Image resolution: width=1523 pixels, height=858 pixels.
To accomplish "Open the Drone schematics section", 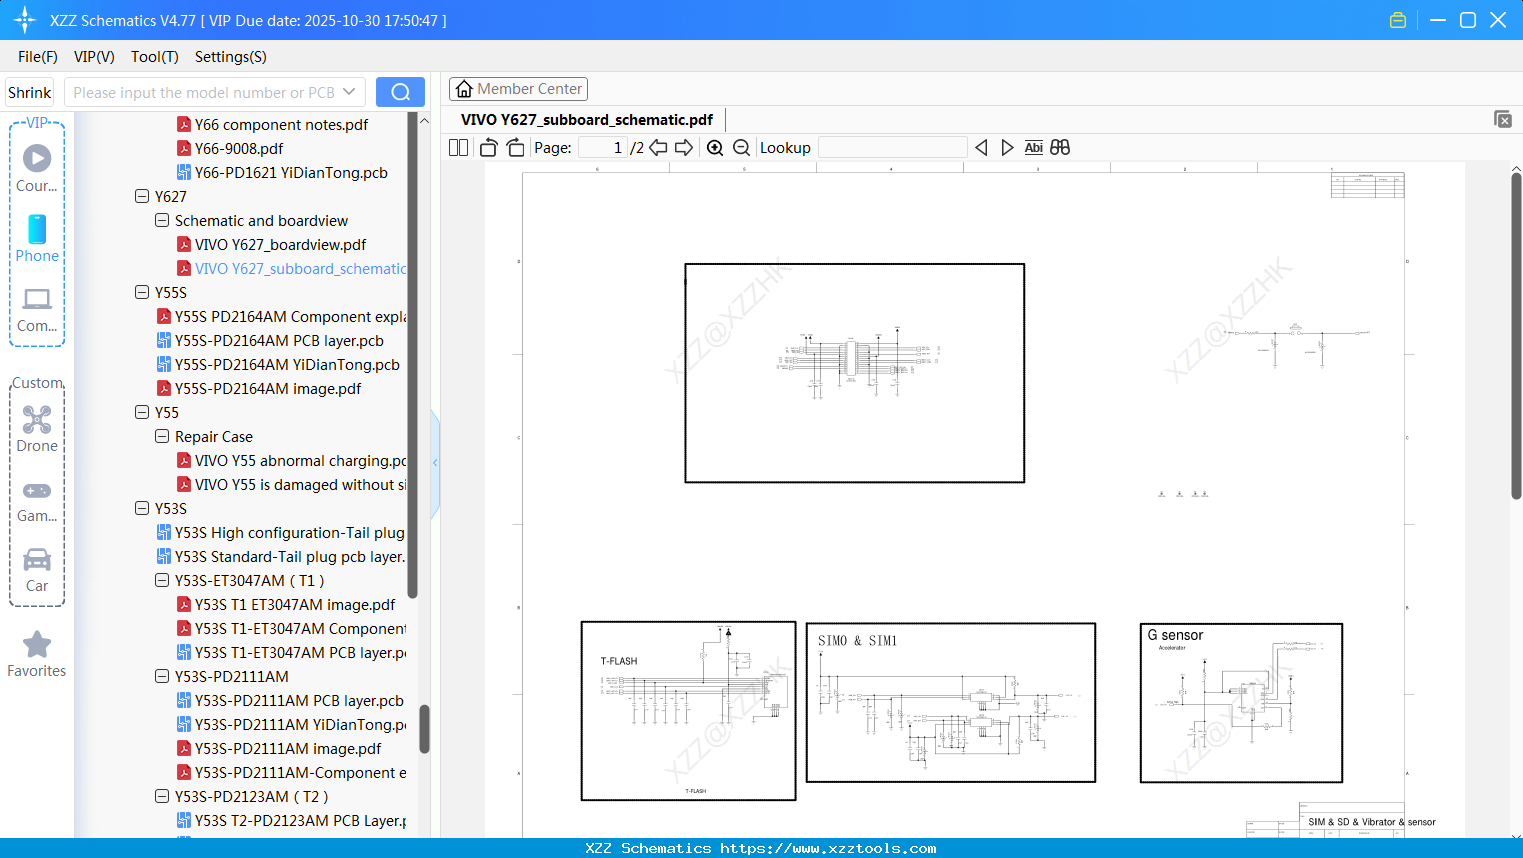I will (37, 428).
